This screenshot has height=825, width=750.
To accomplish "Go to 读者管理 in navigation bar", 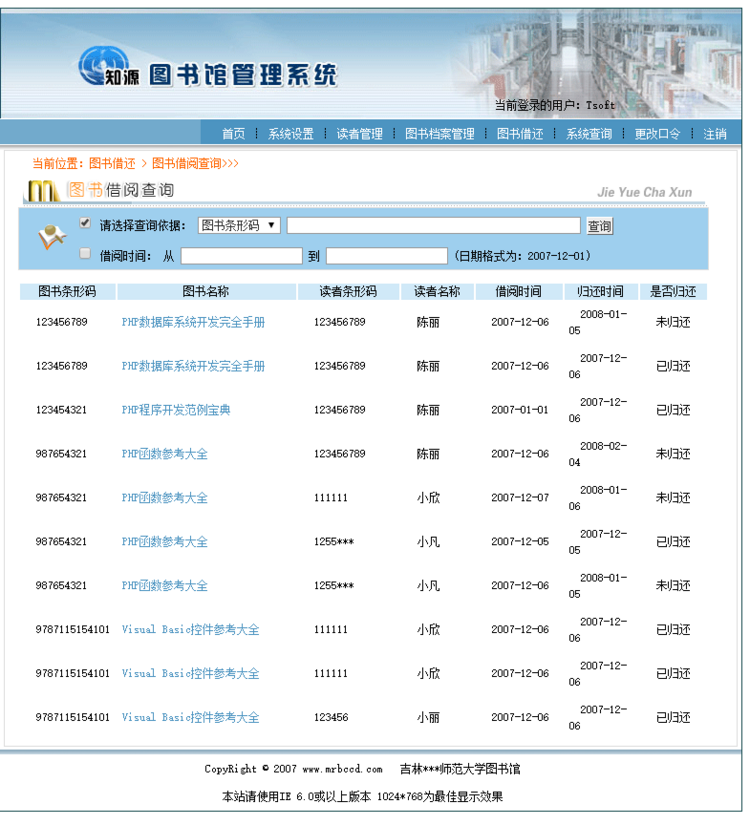I will [x=359, y=134].
